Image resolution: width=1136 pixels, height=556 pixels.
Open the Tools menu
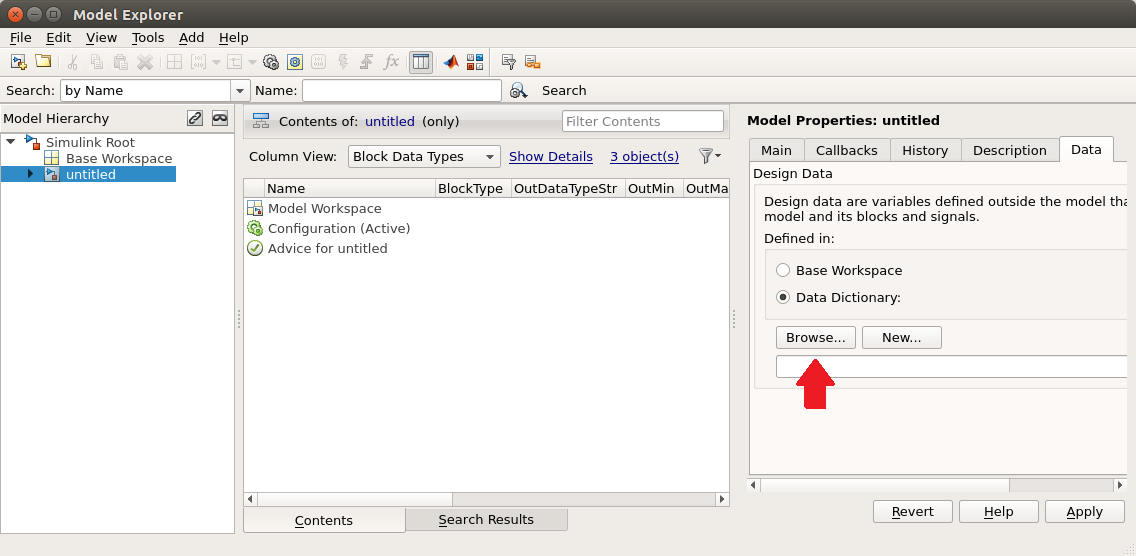tap(148, 38)
